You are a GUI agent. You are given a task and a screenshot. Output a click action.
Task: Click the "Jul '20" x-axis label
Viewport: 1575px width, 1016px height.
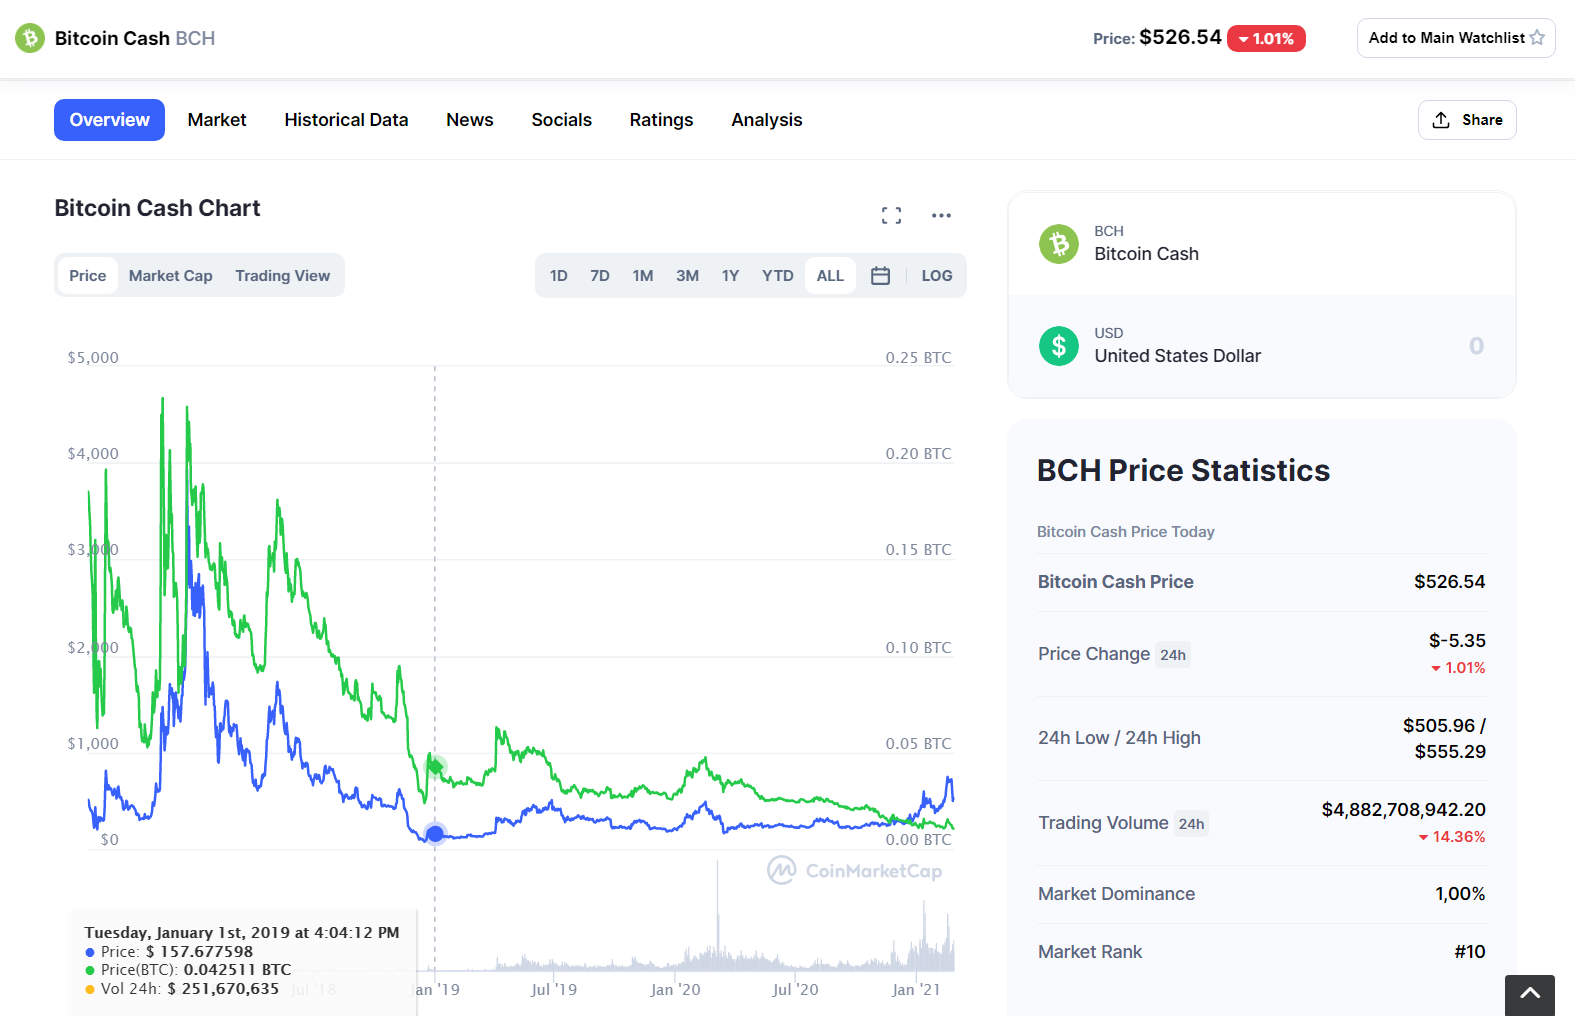(x=795, y=990)
